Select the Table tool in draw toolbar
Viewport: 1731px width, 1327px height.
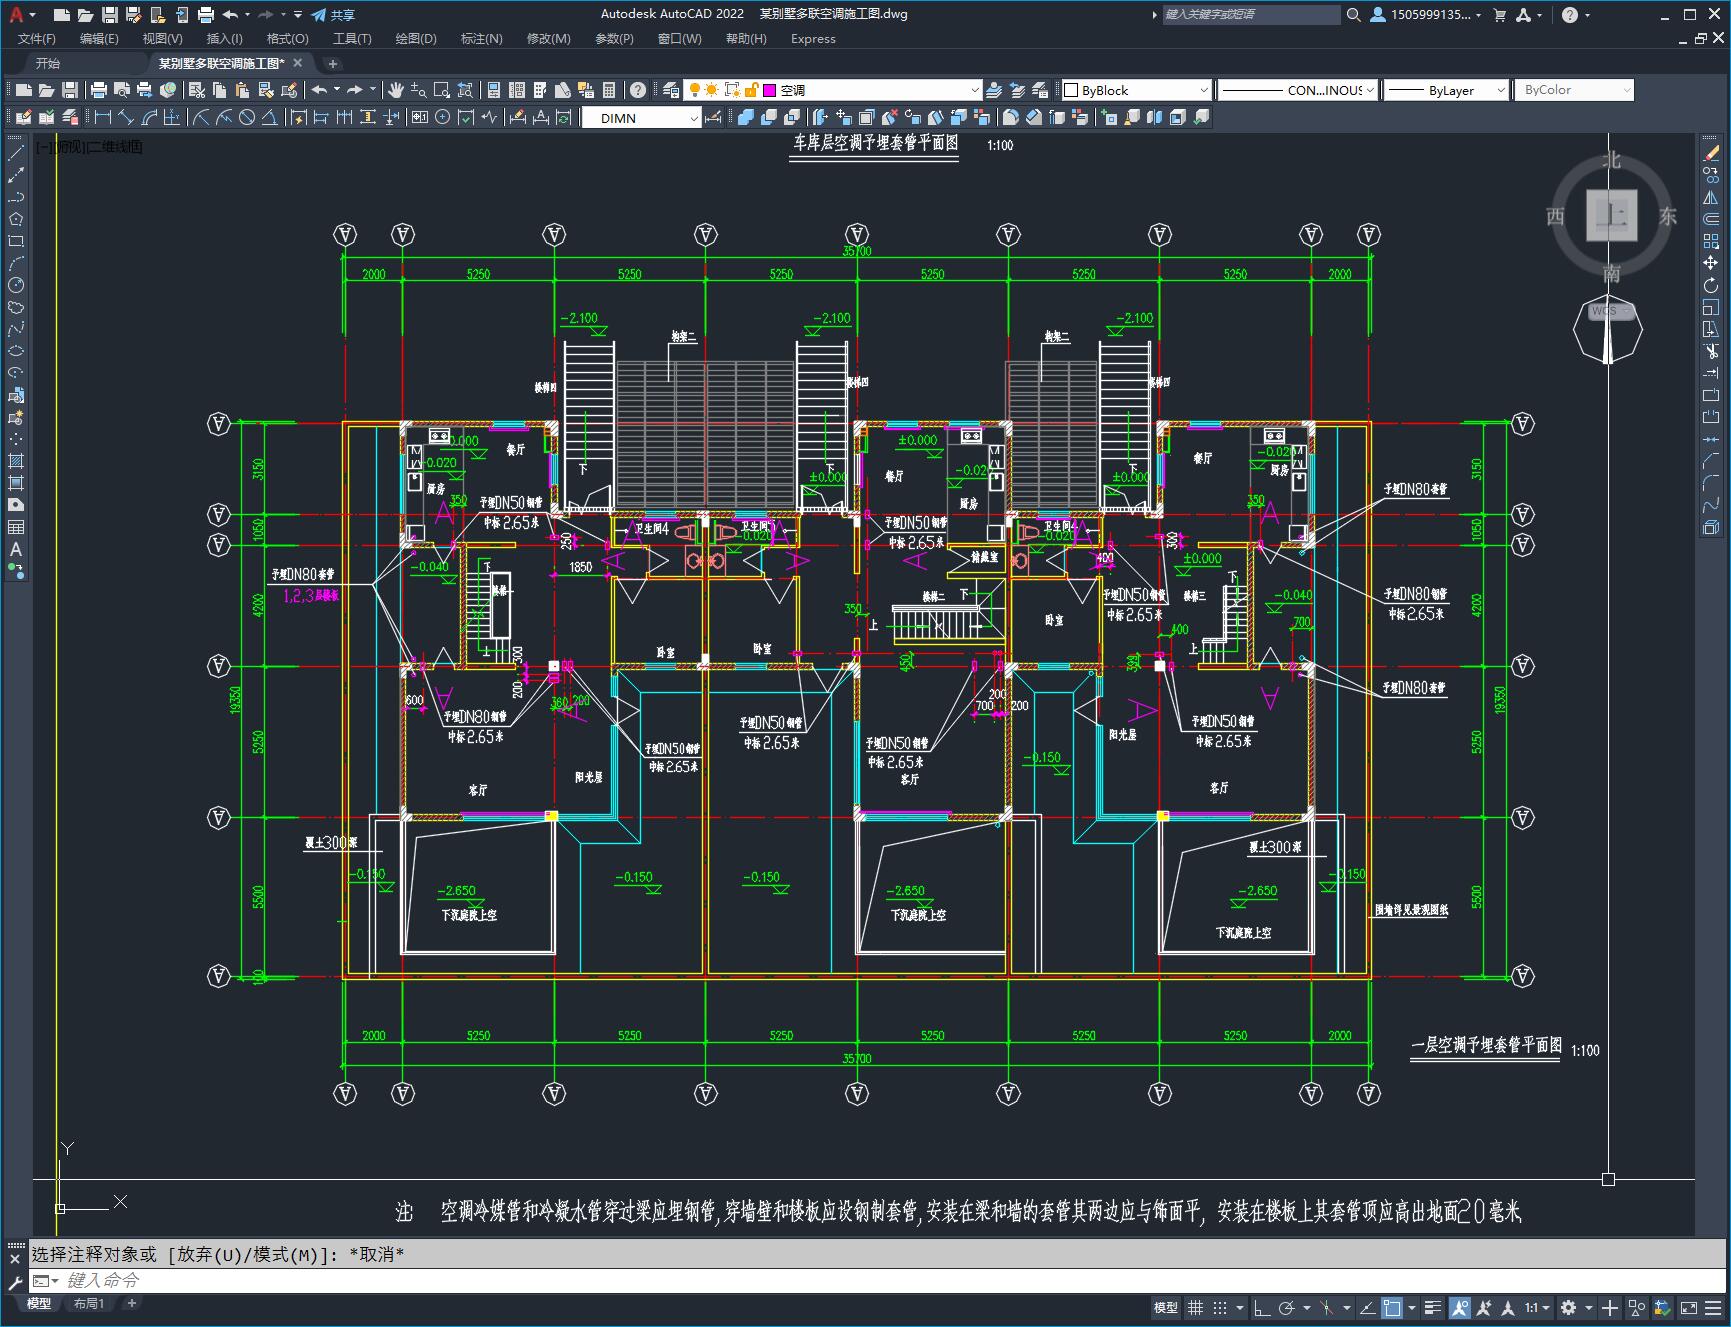16,527
